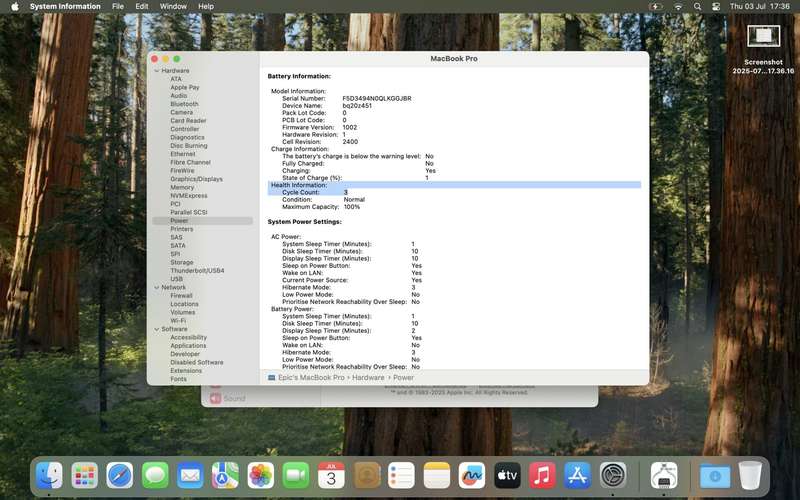Open Control Centre from menu bar

(x=716, y=6)
